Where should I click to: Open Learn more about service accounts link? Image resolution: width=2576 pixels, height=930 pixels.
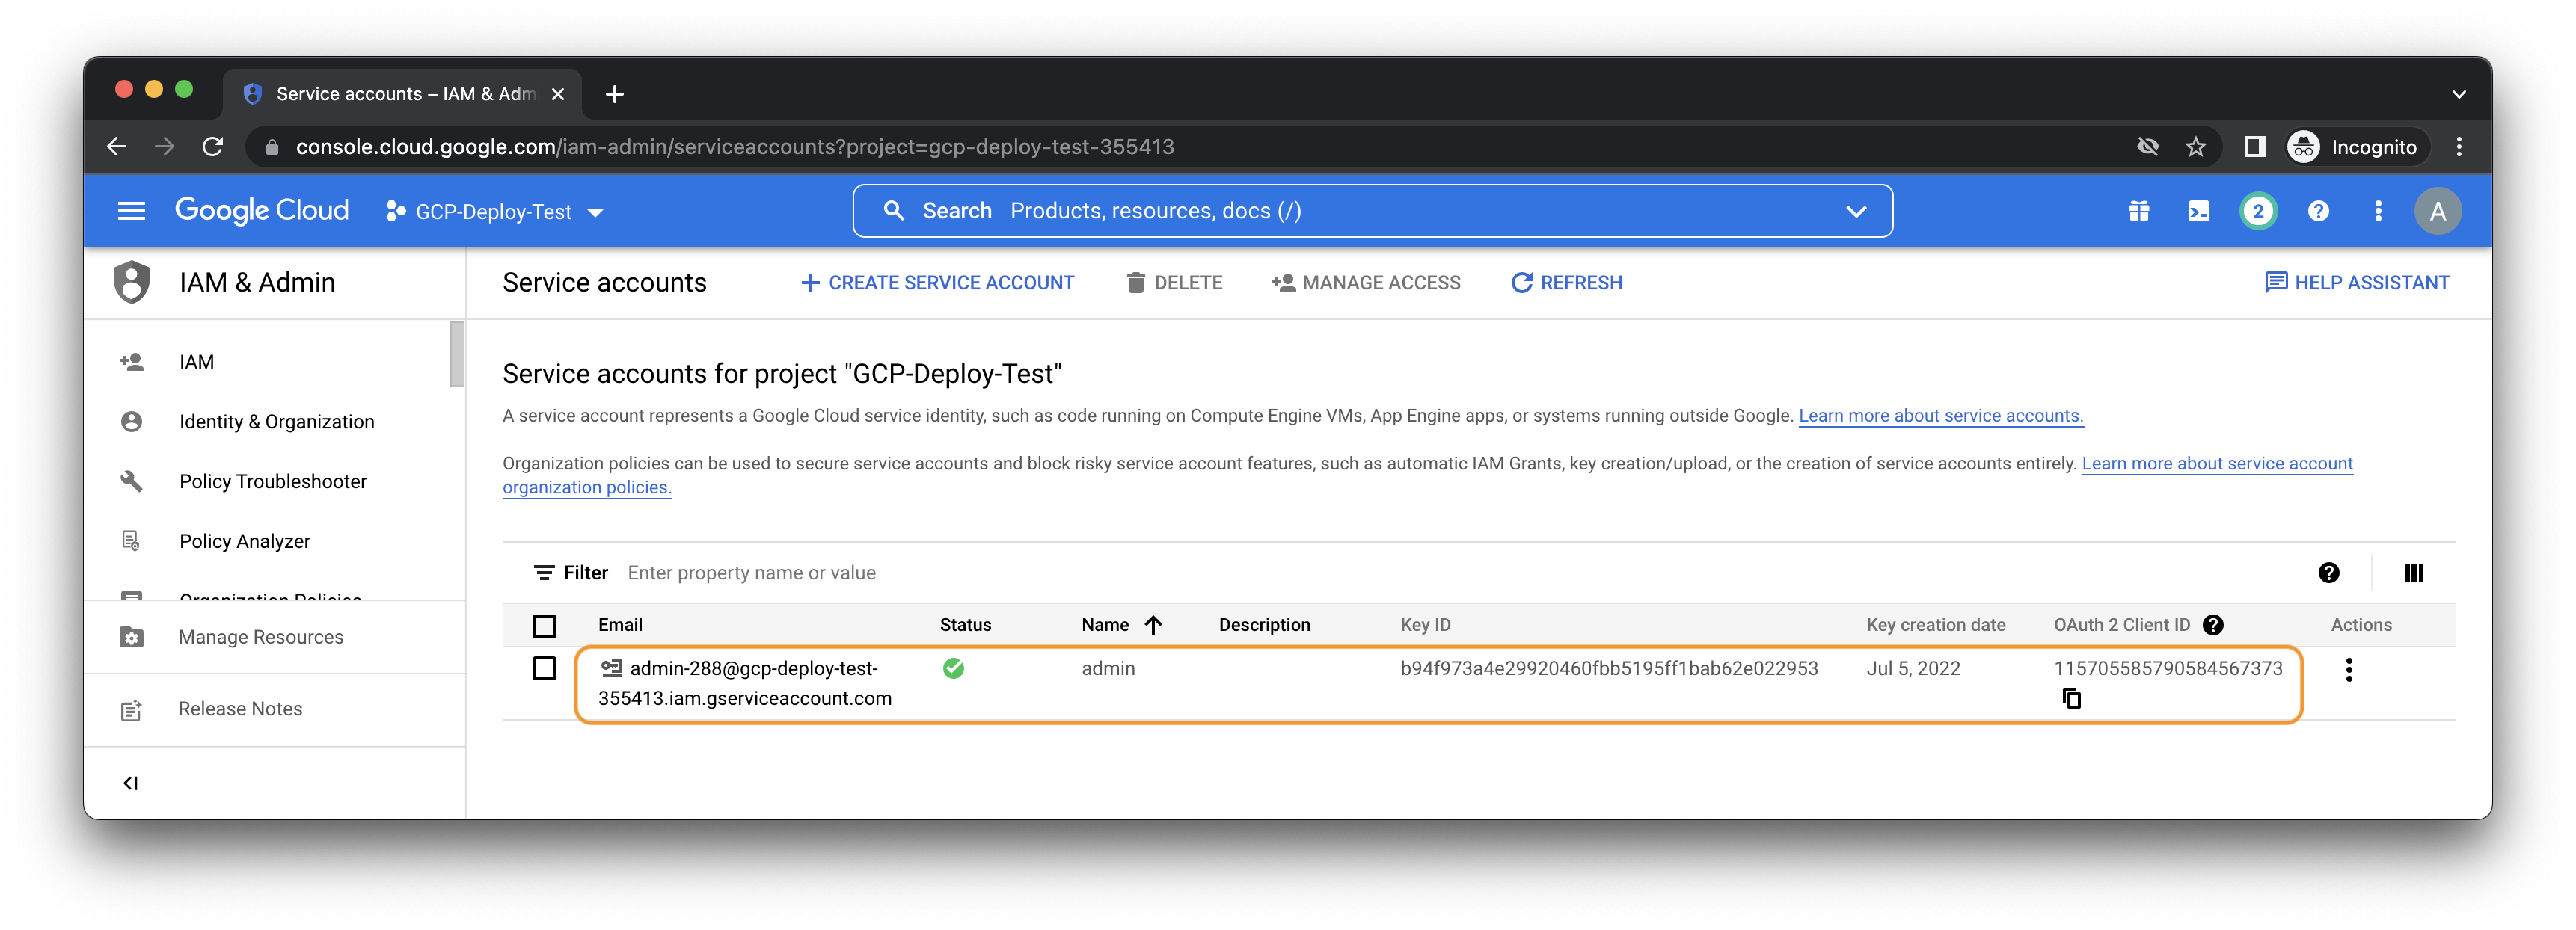point(1940,415)
